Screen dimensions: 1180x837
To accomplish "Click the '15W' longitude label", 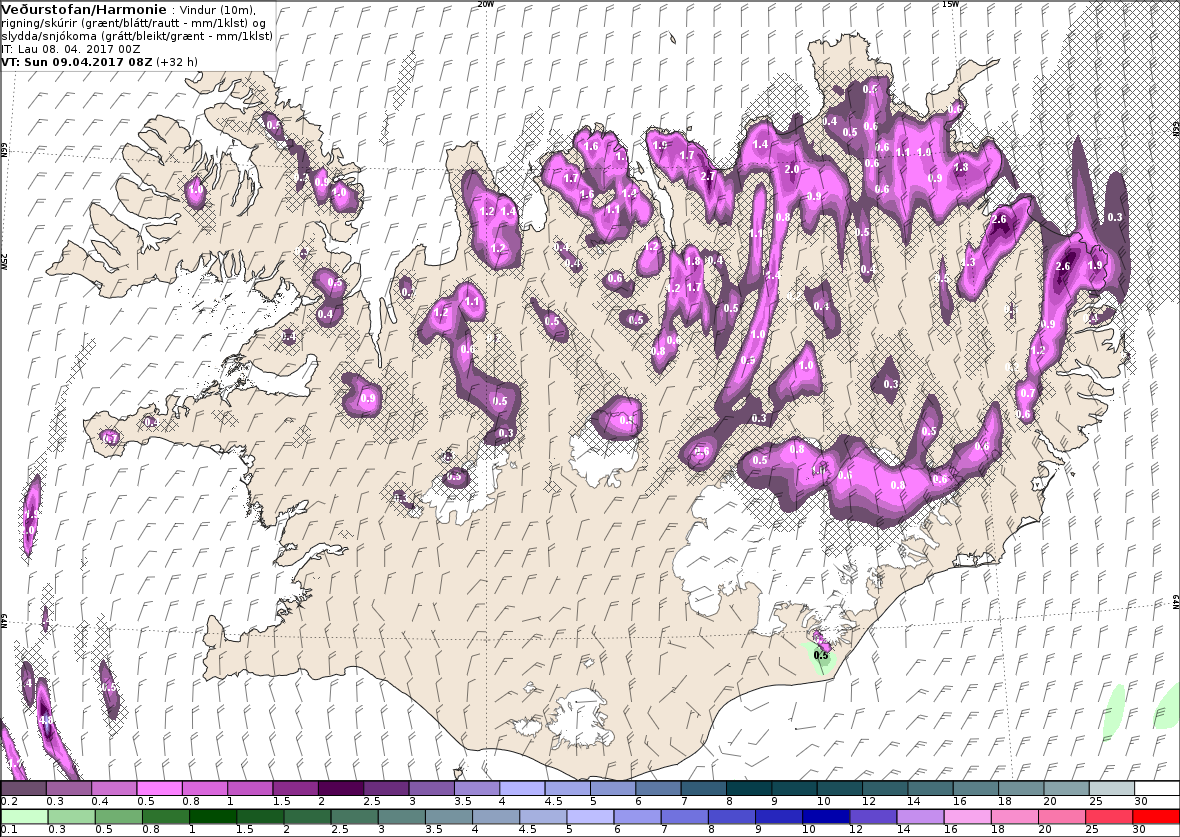I will pos(950,4).
